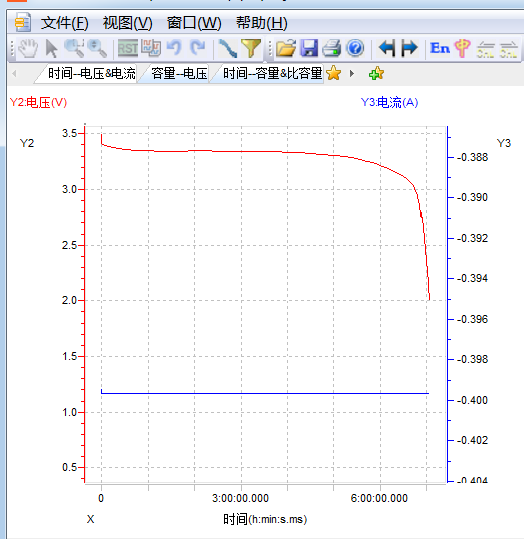
Task: Switch language to English with En
Action: [x=440, y=48]
